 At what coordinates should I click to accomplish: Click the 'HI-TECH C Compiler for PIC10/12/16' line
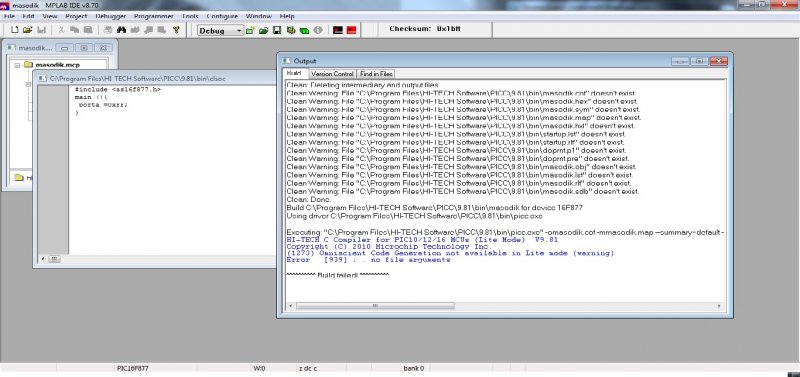tap(422, 240)
